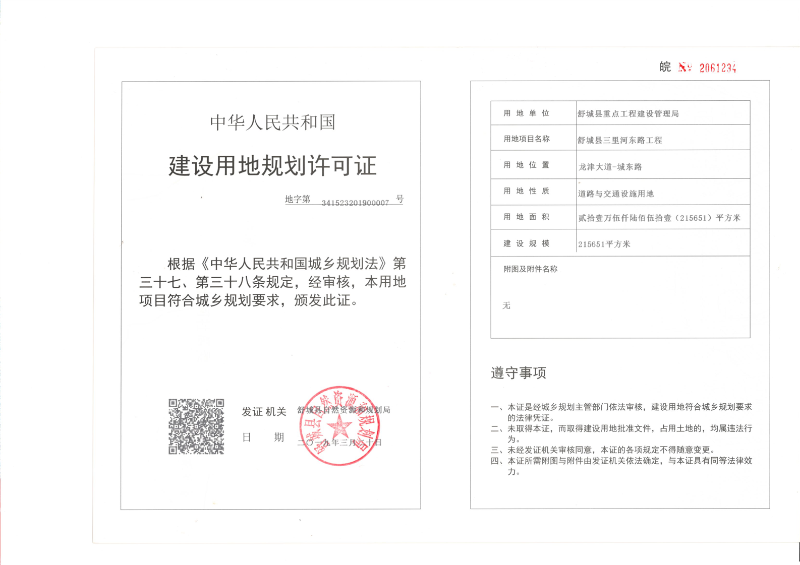This screenshot has height=565, width=800.
Task: Click the label 日期 under 发证机关
Action: 263,437
